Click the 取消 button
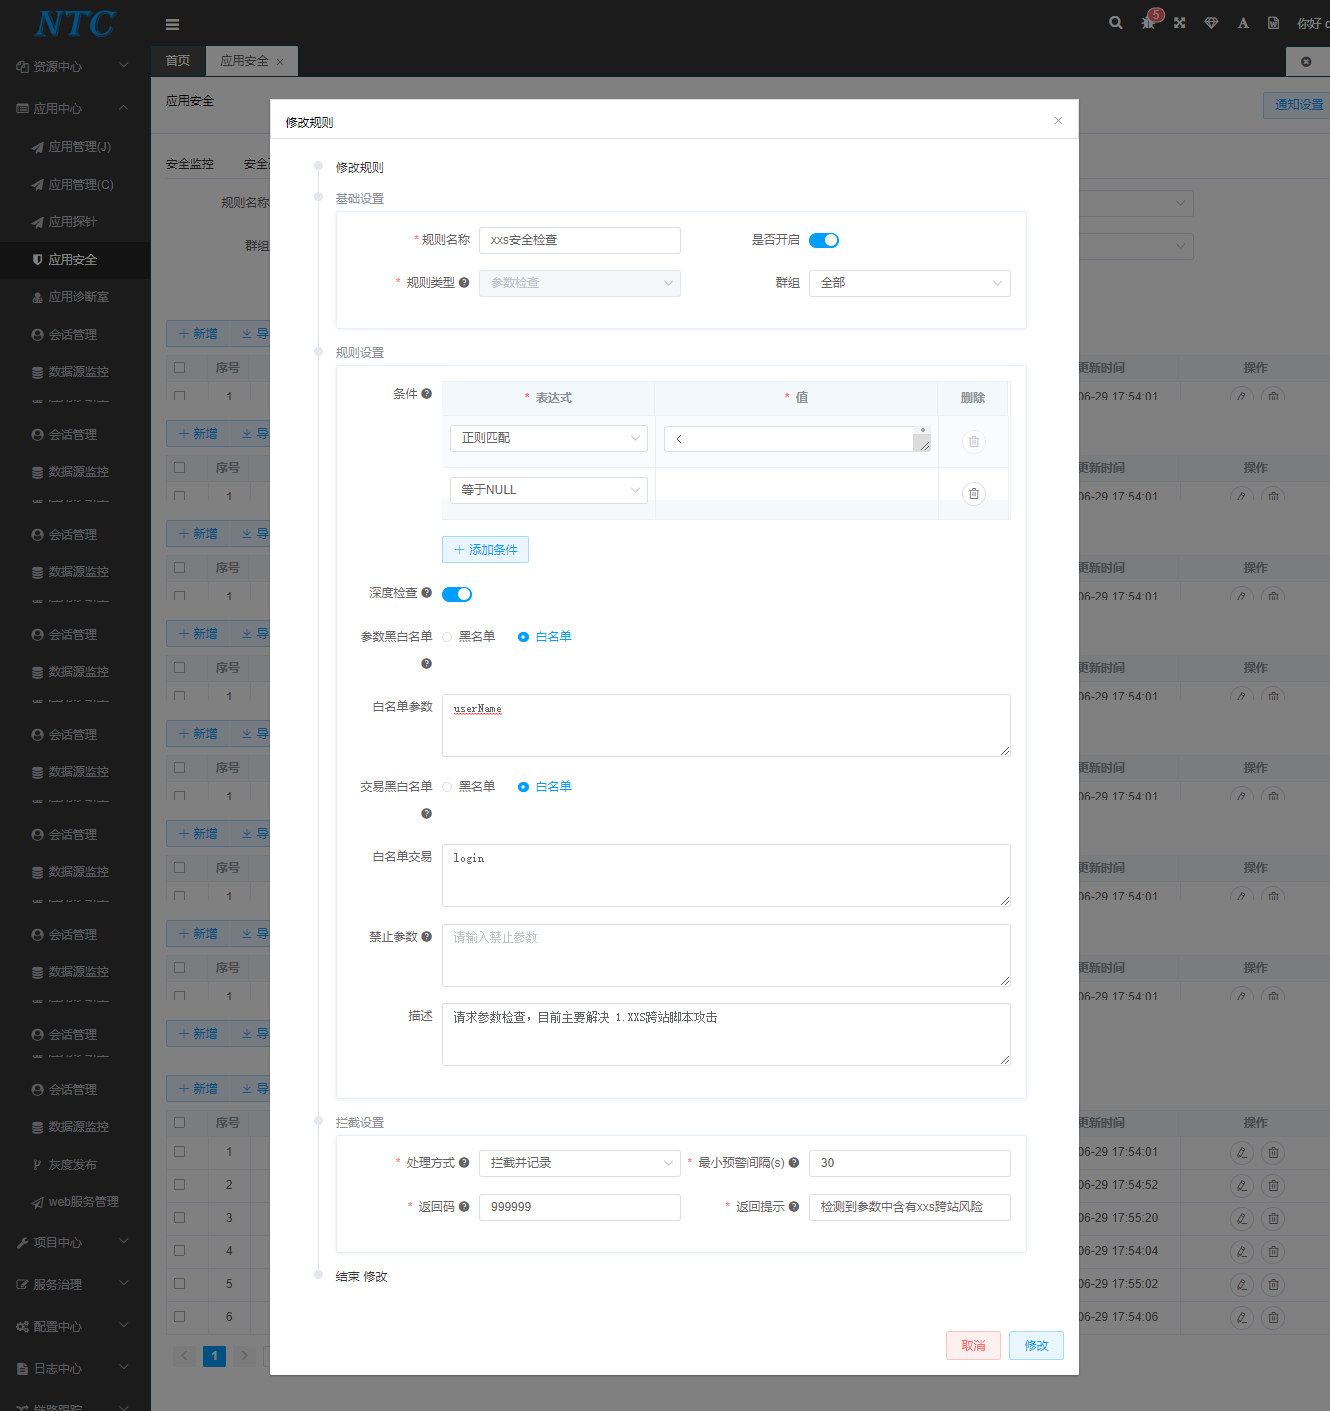1330x1411 pixels. point(973,1346)
